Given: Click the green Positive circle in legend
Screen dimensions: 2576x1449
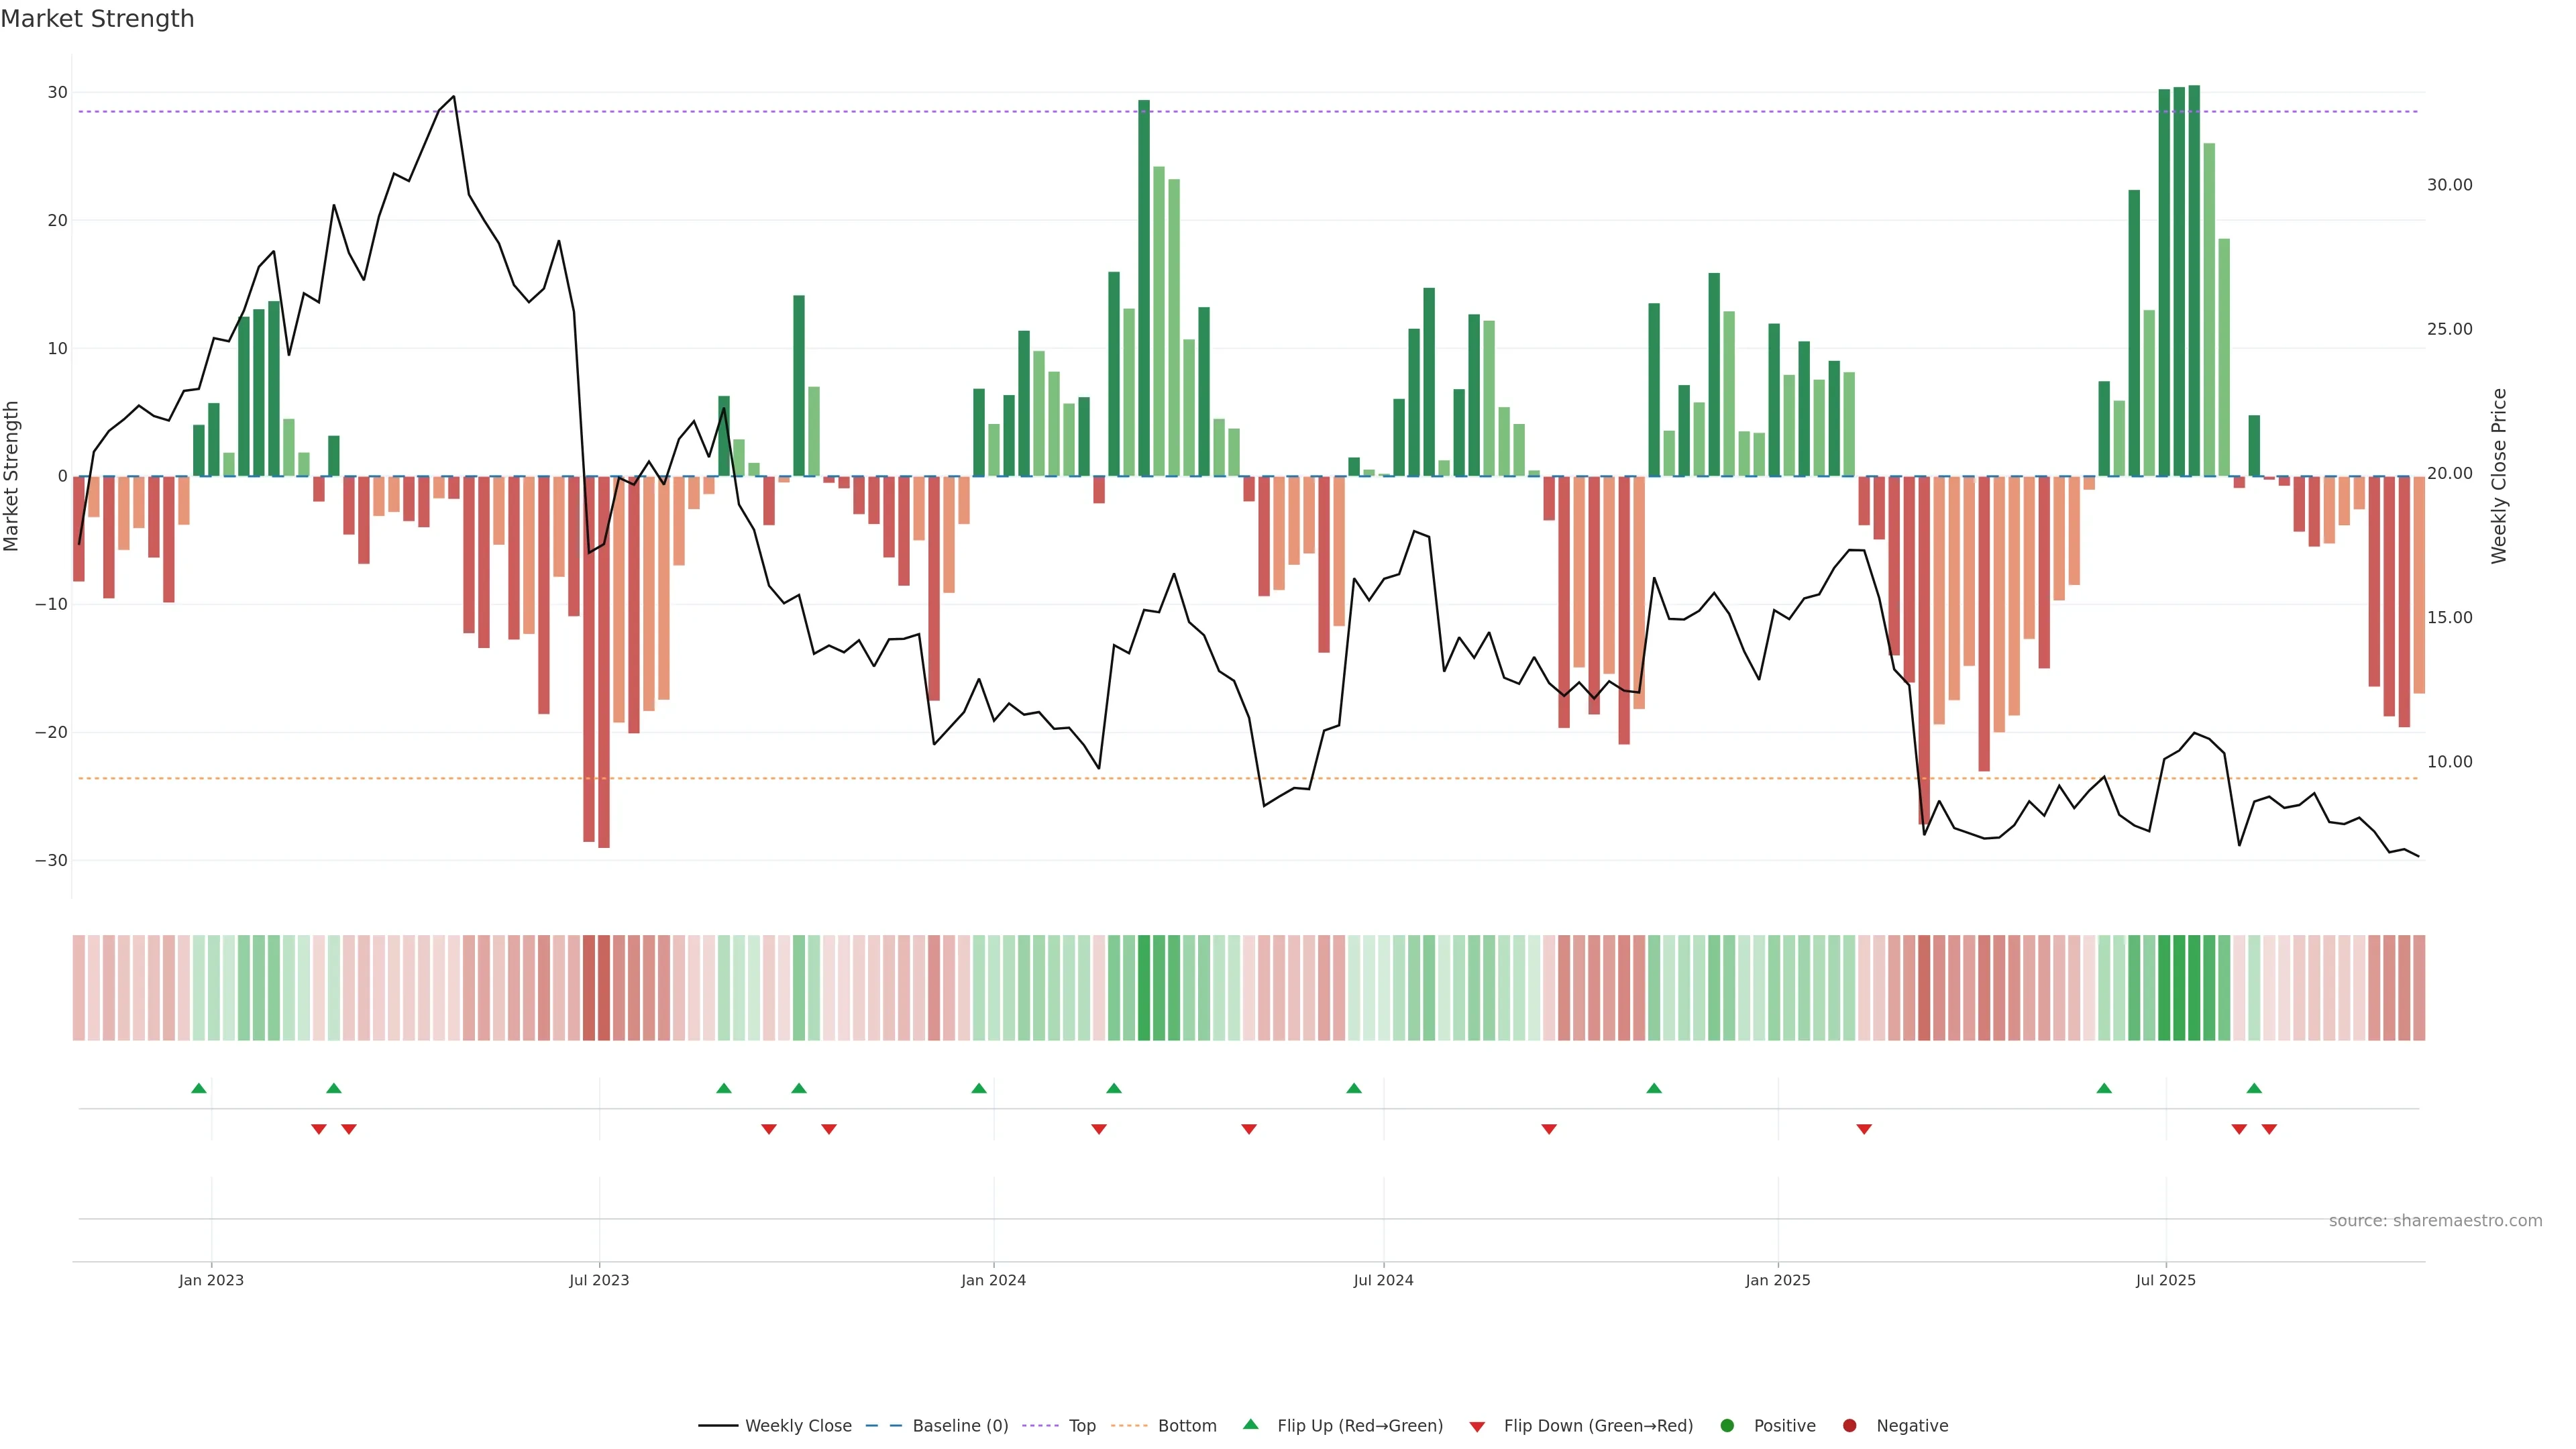Looking at the screenshot, I should point(1727,1426).
